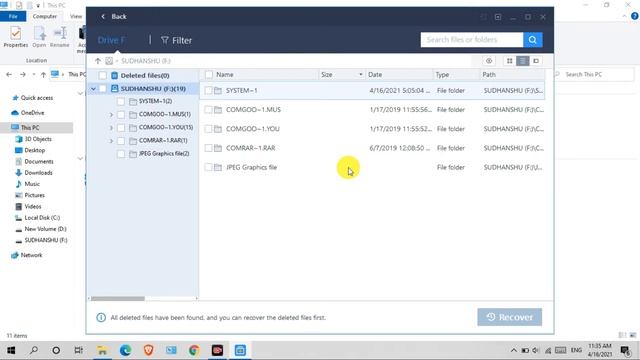640x360 pixels.
Task: Open Quick access in Explorer sidebar
Action: pos(36,98)
